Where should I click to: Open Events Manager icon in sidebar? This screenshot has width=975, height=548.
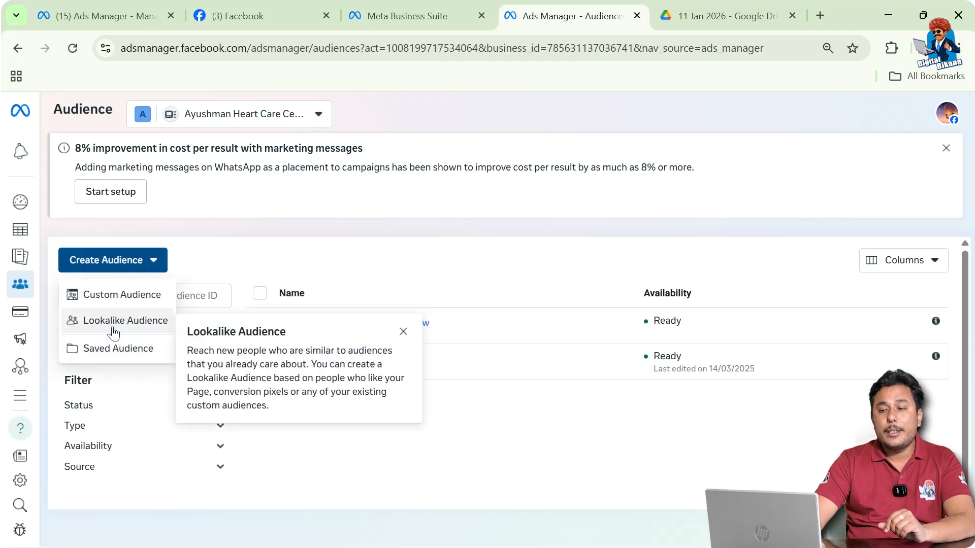(x=20, y=366)
